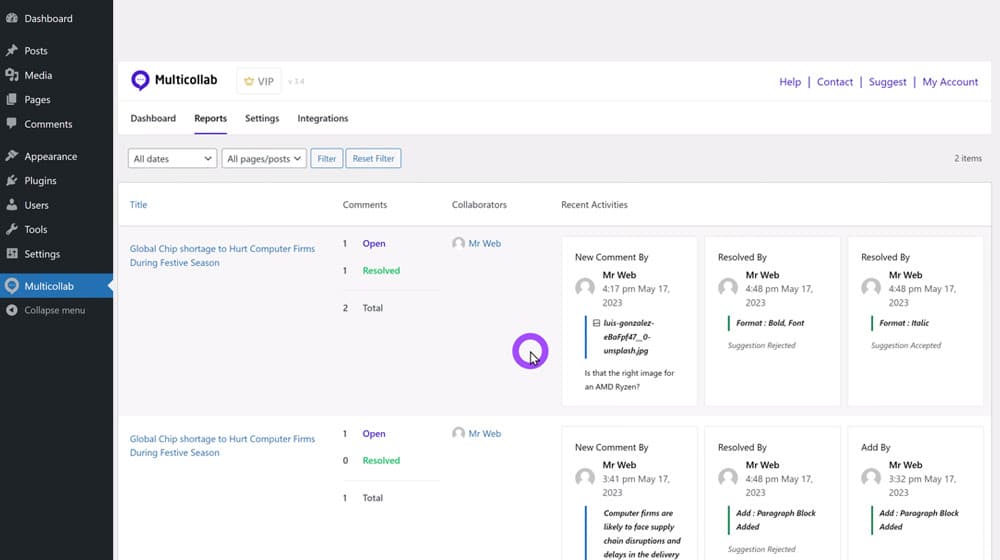Click "Is that the right image" comment text
This screenshot has height=560, width=1000.
[629, 379]
